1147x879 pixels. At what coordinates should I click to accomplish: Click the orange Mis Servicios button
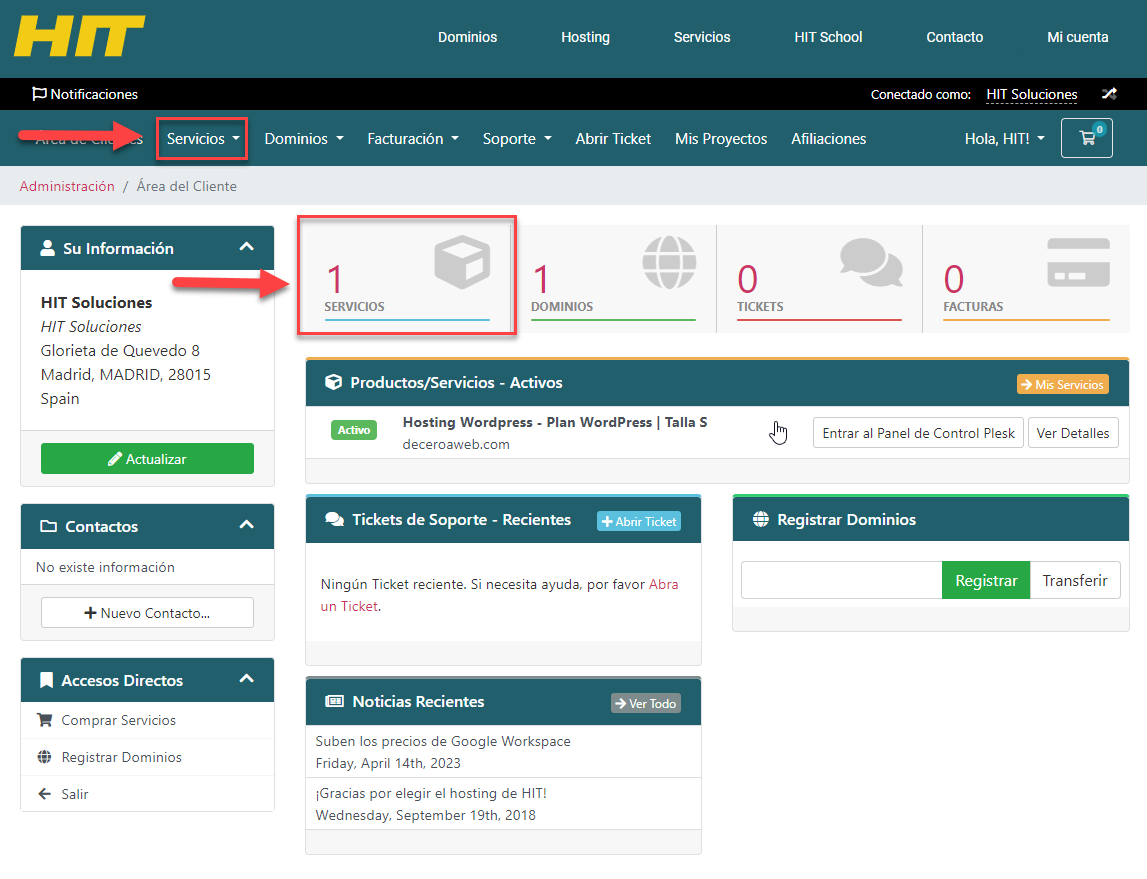[x=1063, y=384]
